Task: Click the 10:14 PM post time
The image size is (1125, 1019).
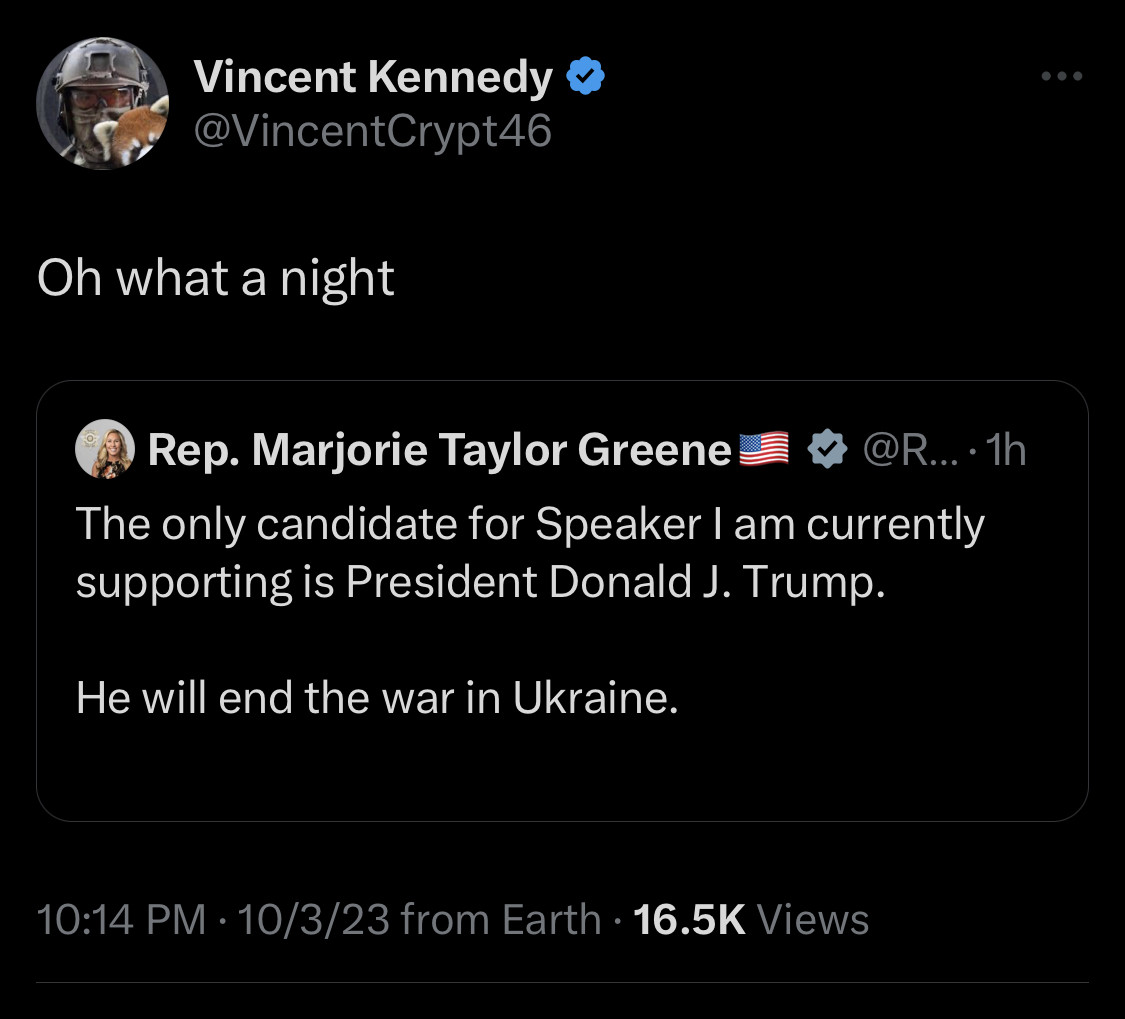Action: pos(121,919)
